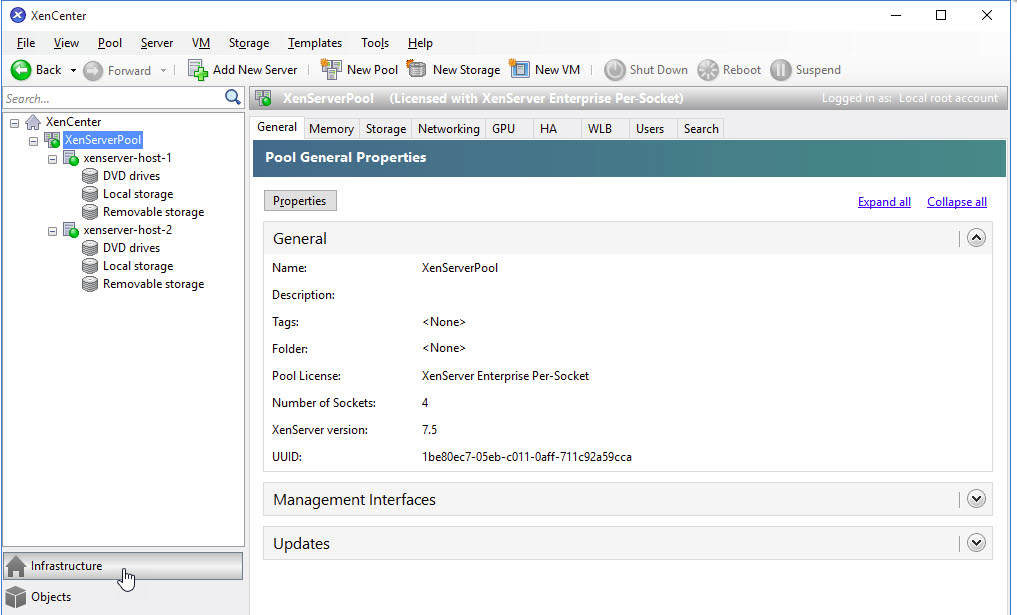
Task: Click the Add New Server icon
Action: (x=198, y=69)
